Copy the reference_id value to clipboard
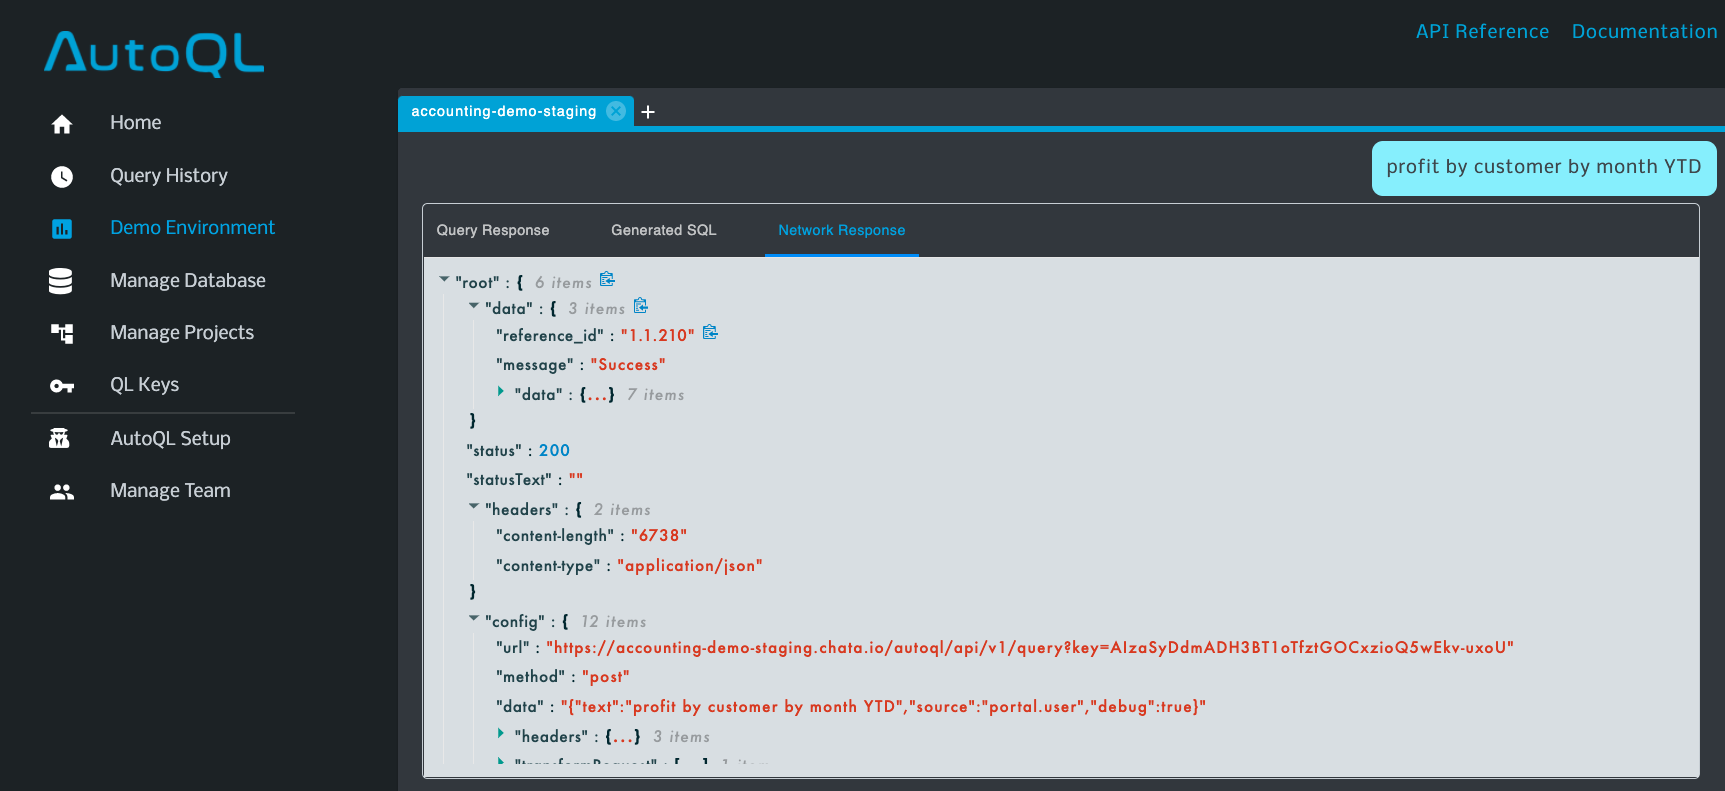Image resolution: width=1725 pixels, height=791 pixels. tap(710, 332)
